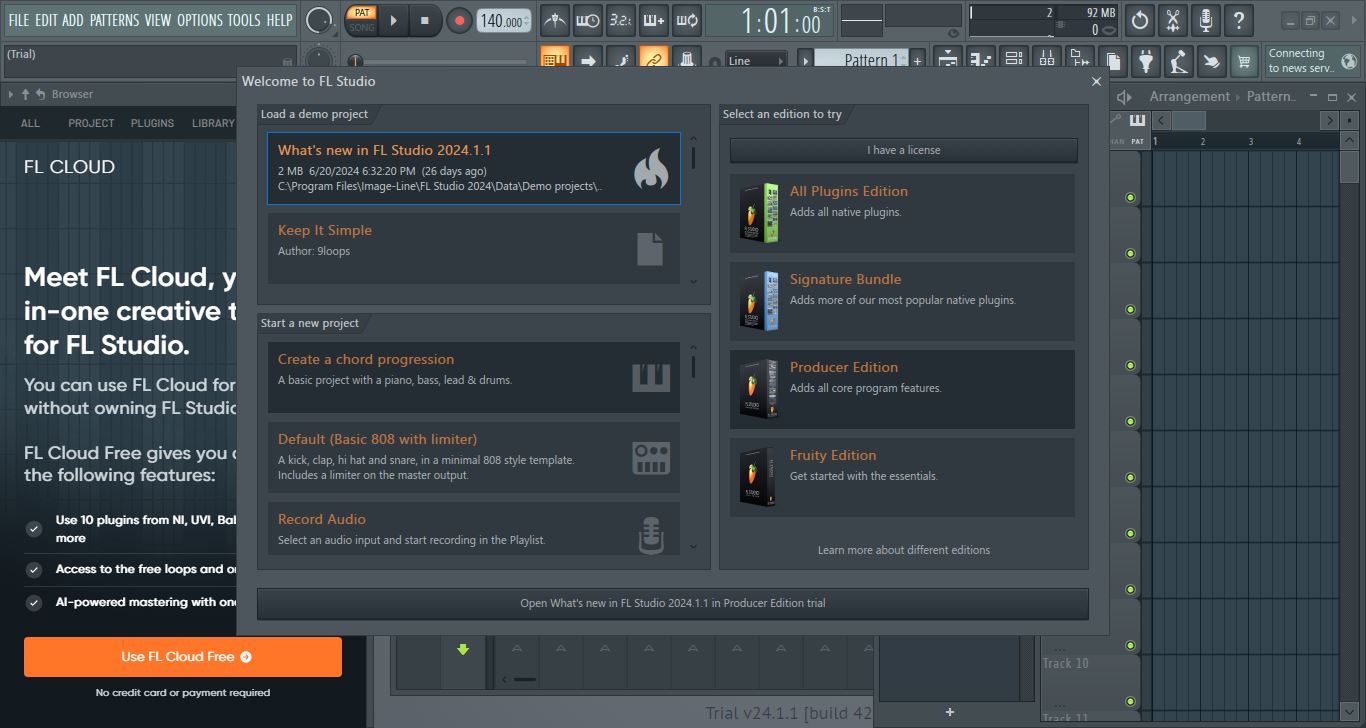Toggle blend recording (keyboard plus) icon

pyautogui.click(x=653, y=20)
